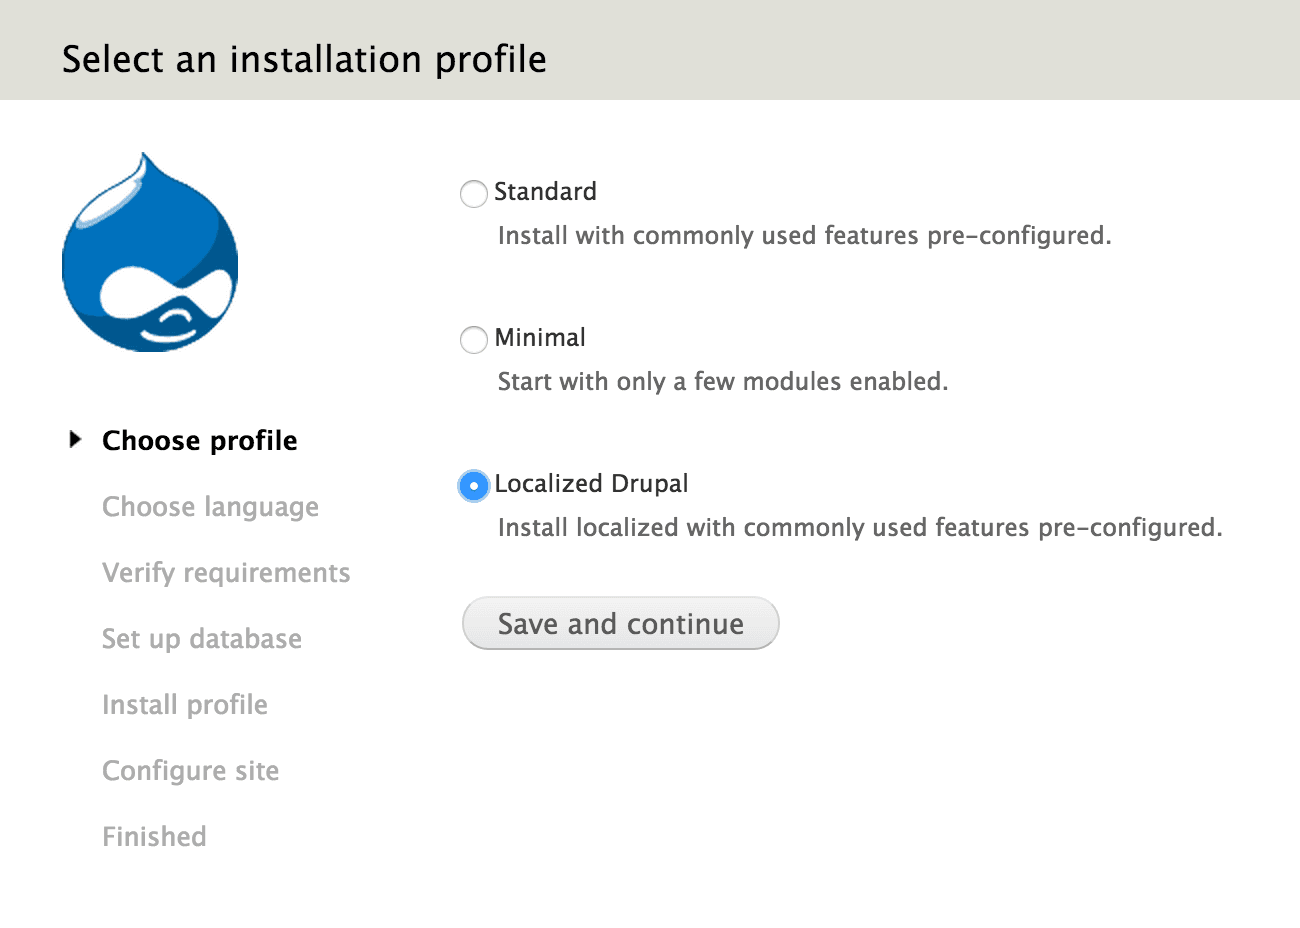This screenshot has height=928, width=1300.
Task: Open the Set up database step
Action: point(202,639)
